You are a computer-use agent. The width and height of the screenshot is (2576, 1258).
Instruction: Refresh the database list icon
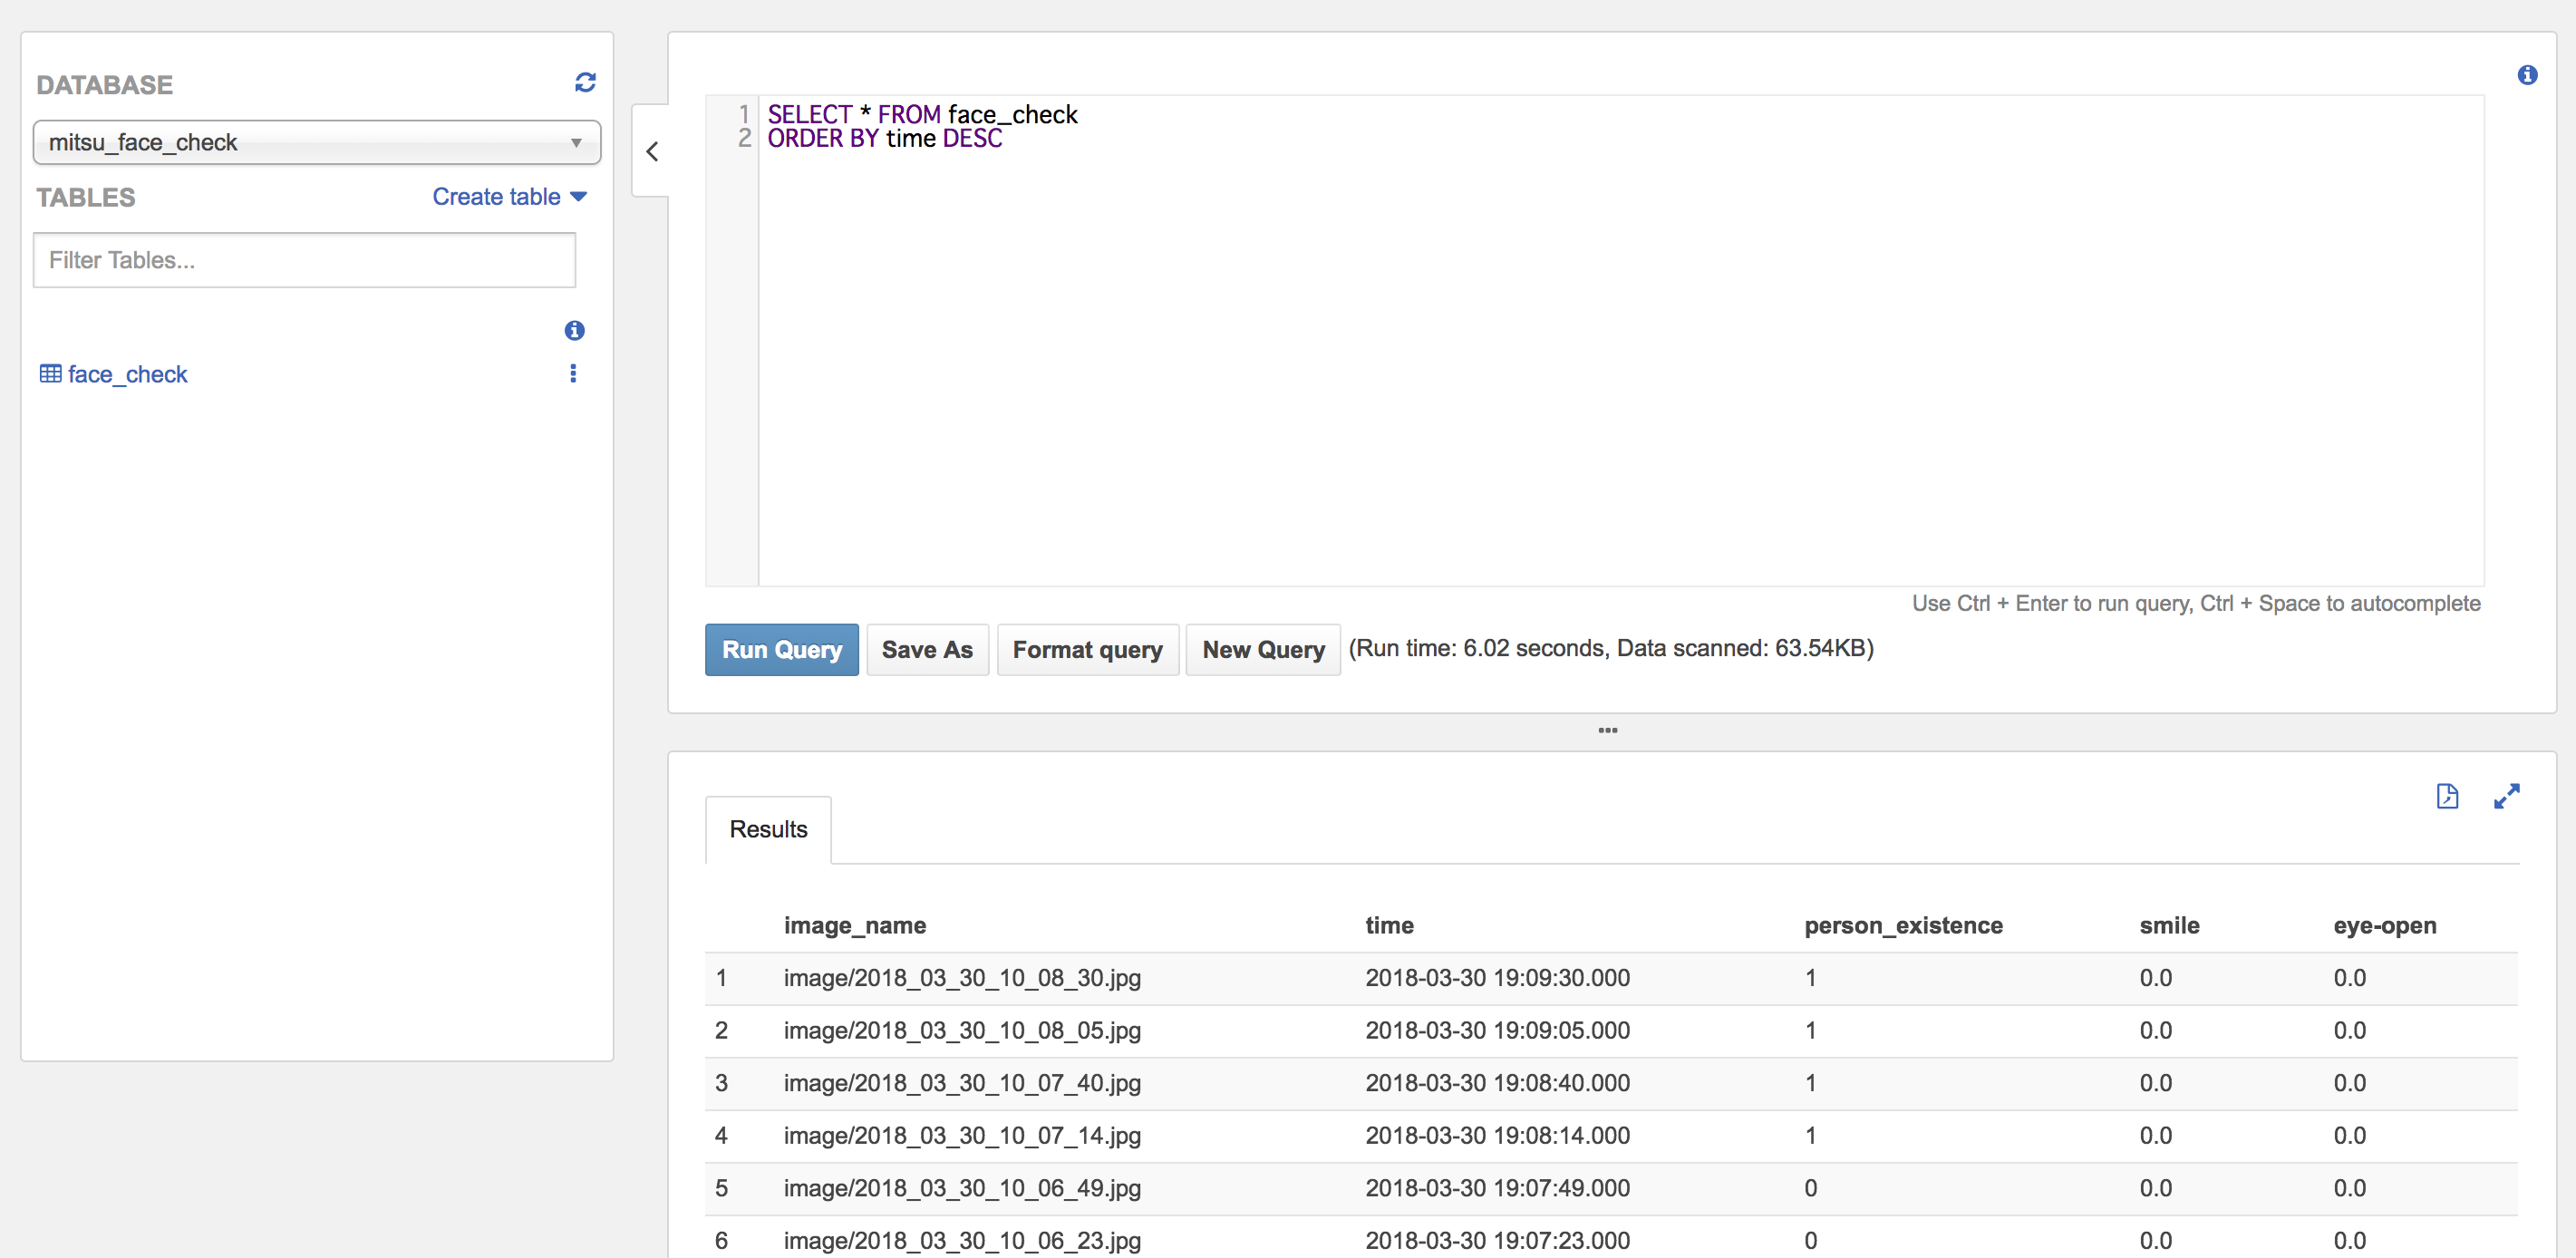click(585, 83)
